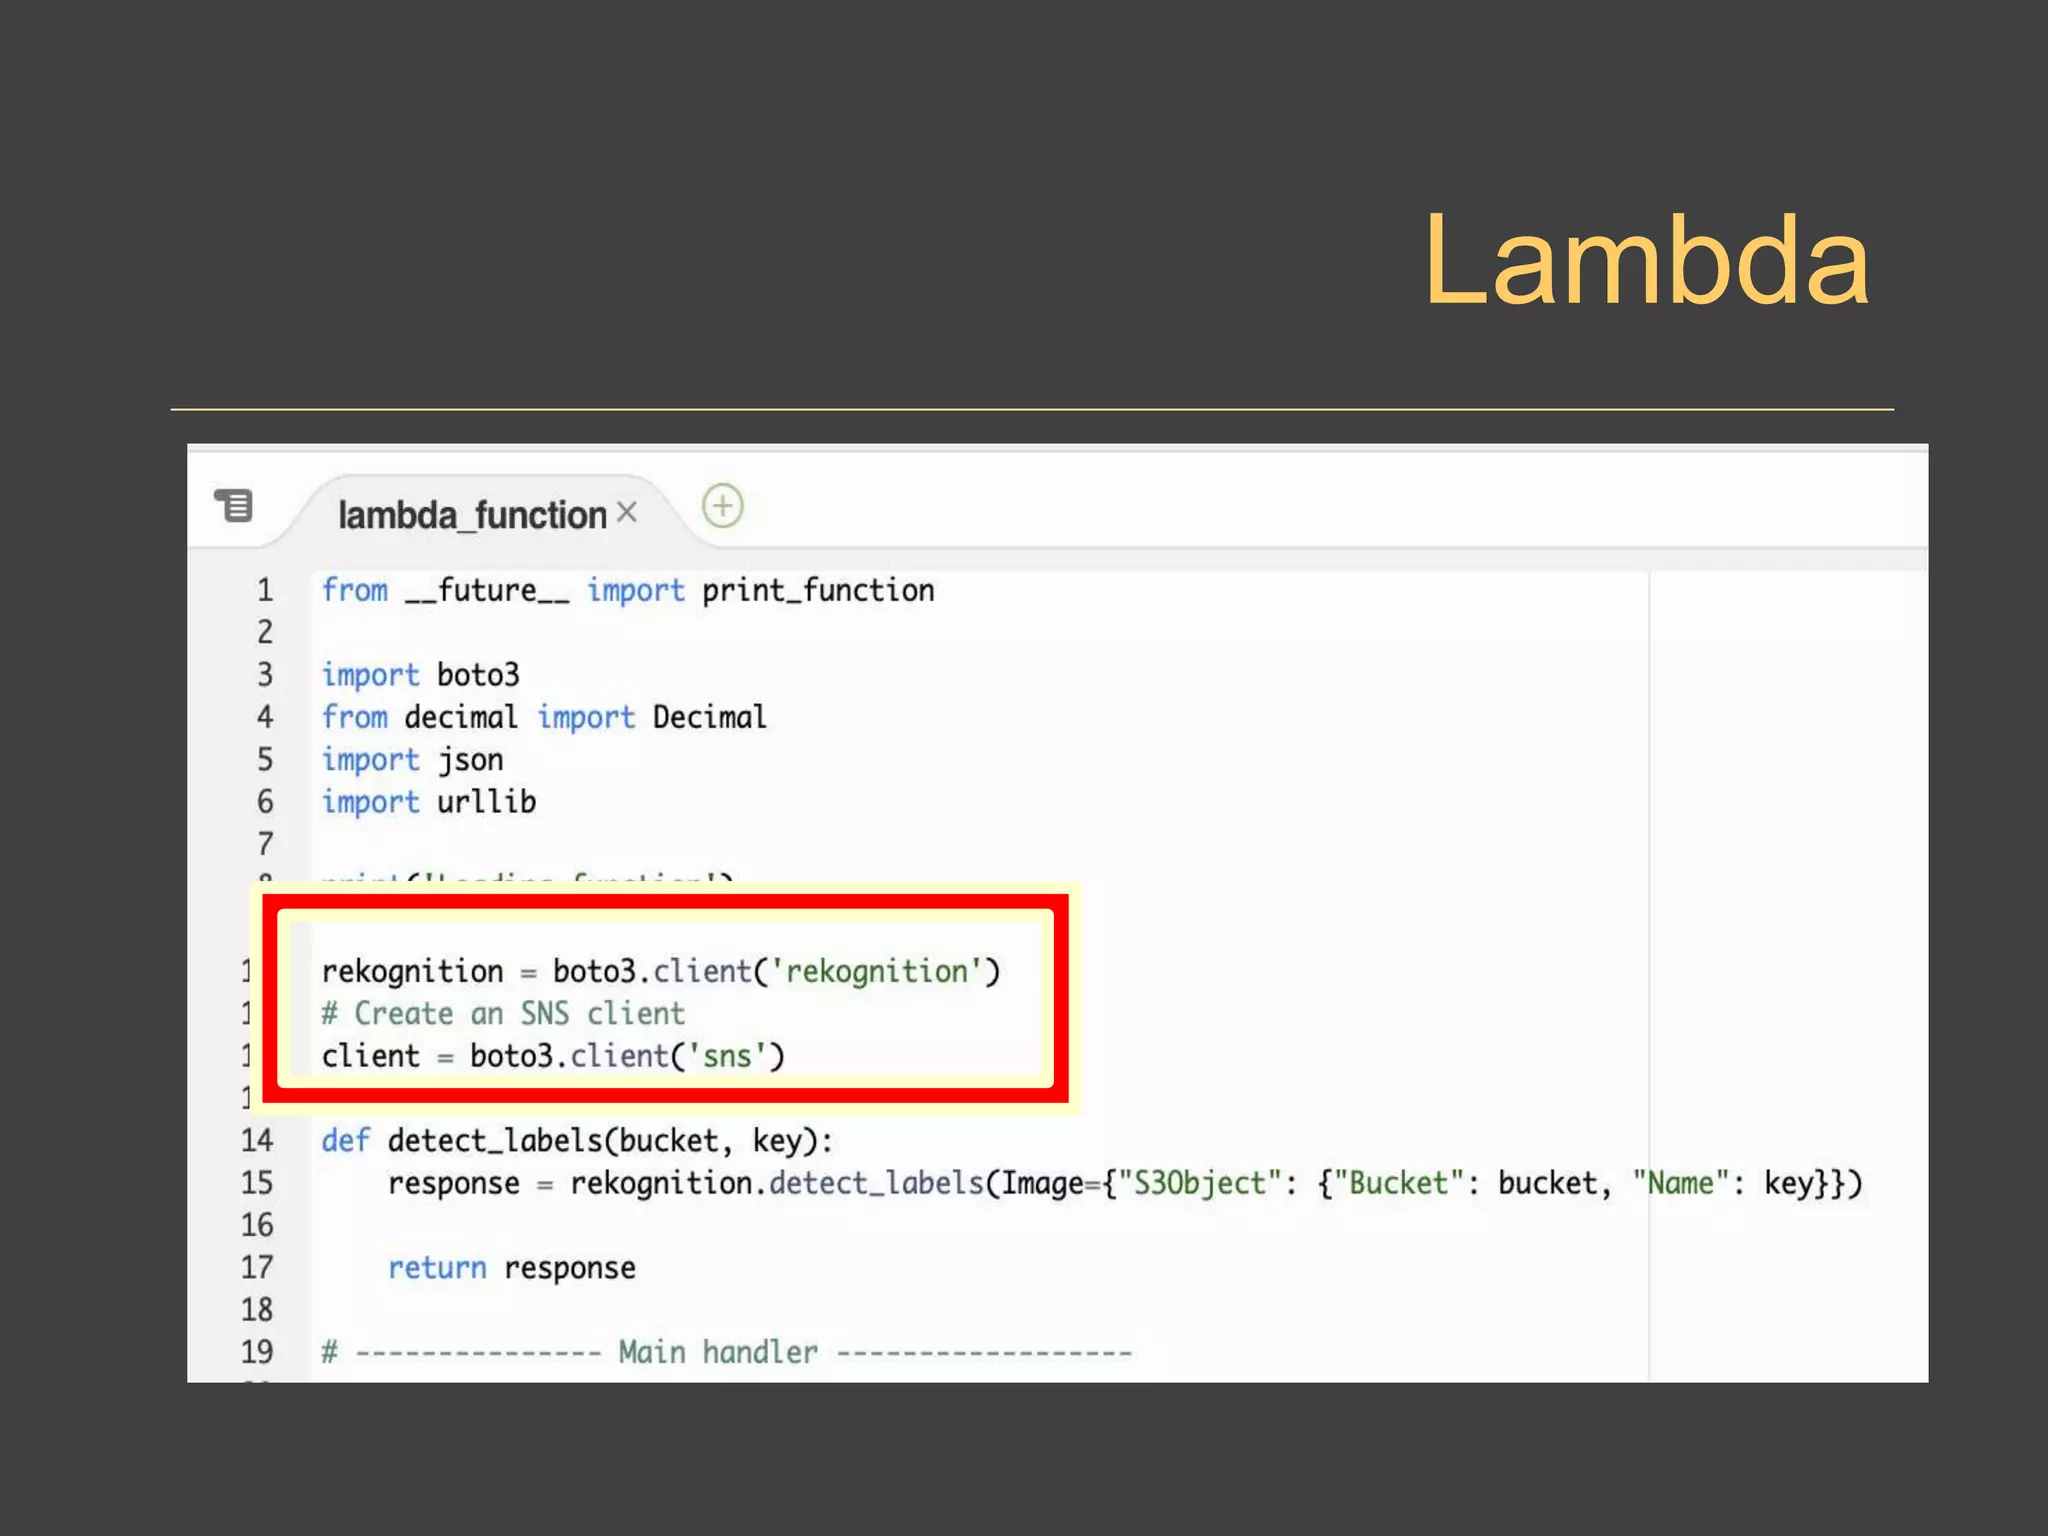
Task: Click the rekognition.detect_labels response line
Action: pos(1125,1183)
